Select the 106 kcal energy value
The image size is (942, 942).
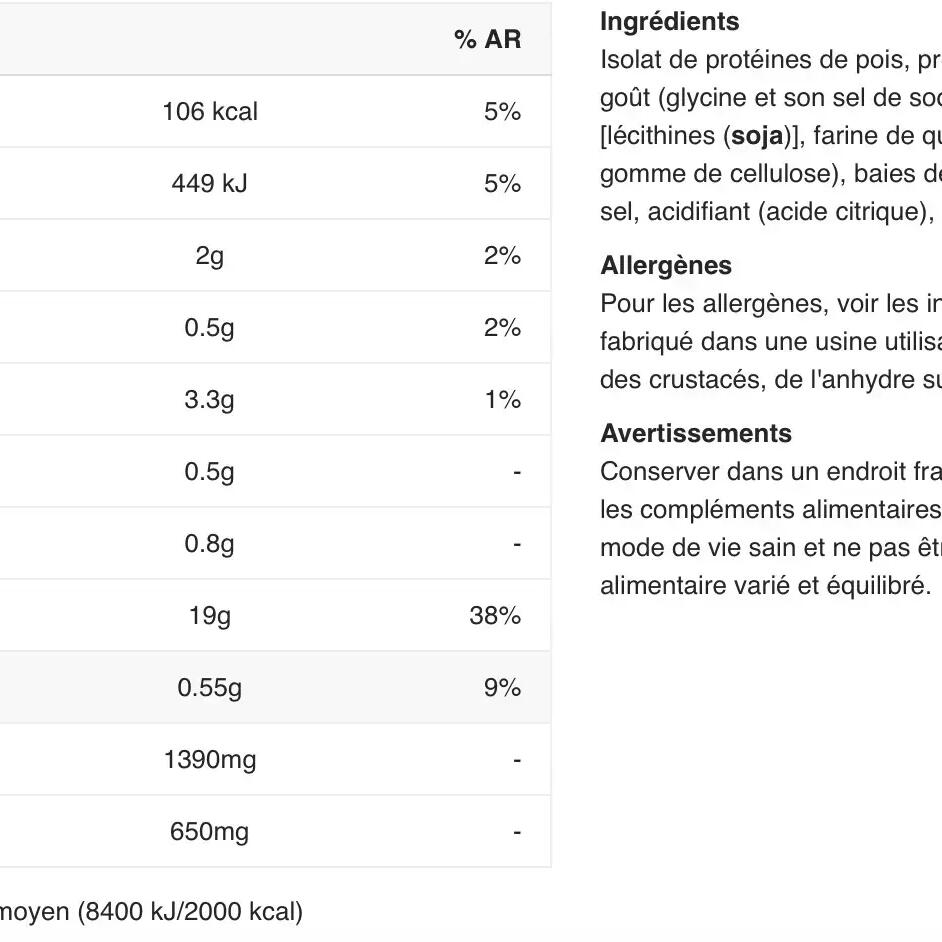[x=210, y=111]
